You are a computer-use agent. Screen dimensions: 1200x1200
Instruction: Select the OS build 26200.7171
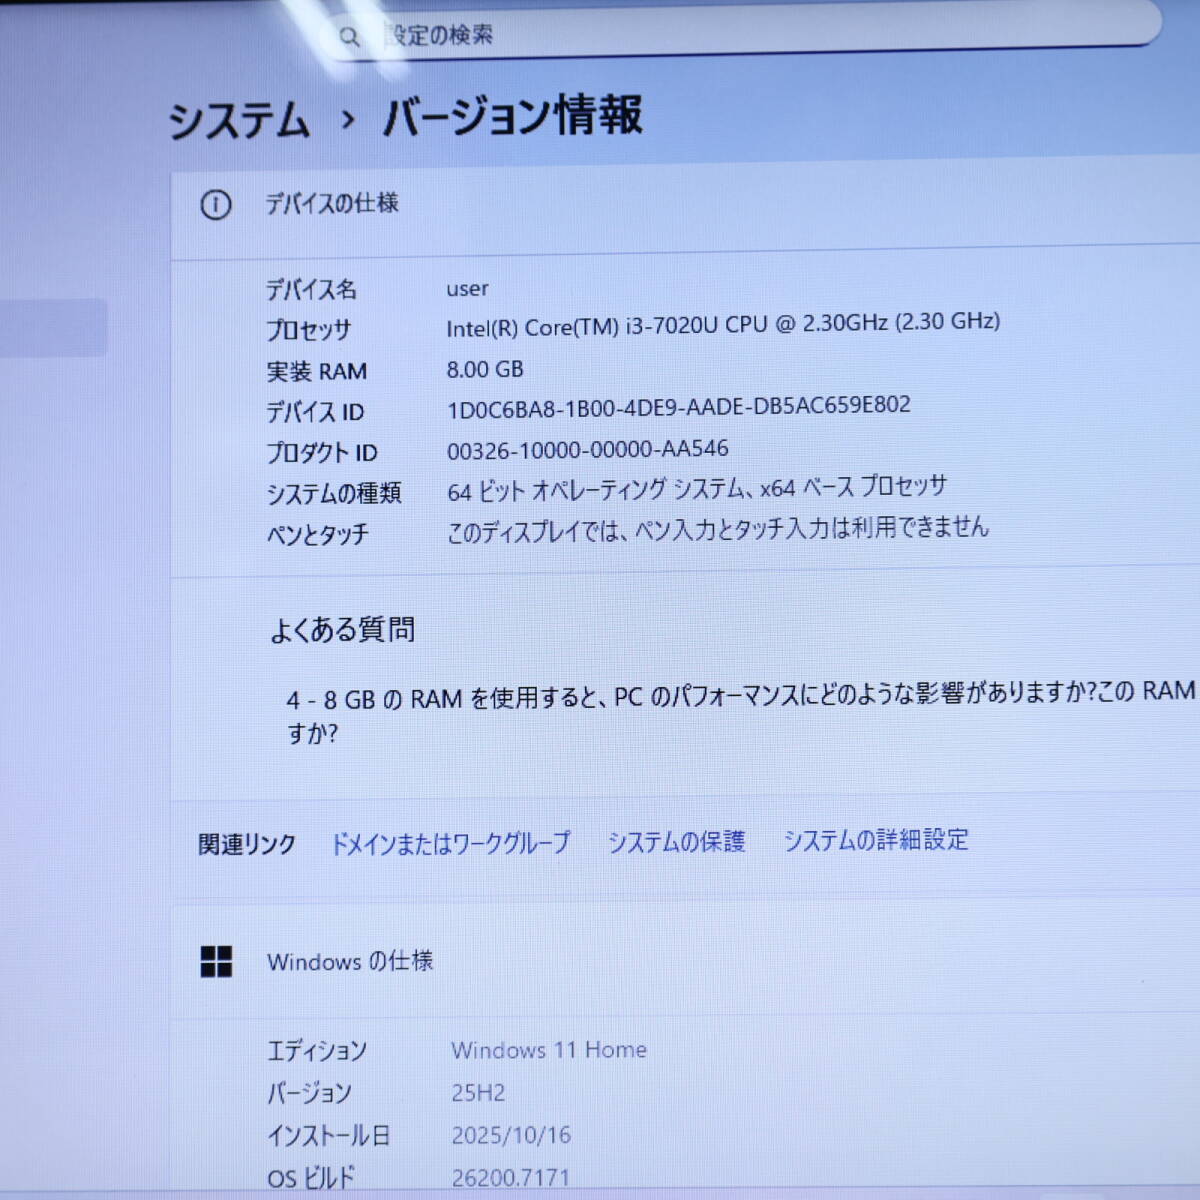tap(511, 1178)
